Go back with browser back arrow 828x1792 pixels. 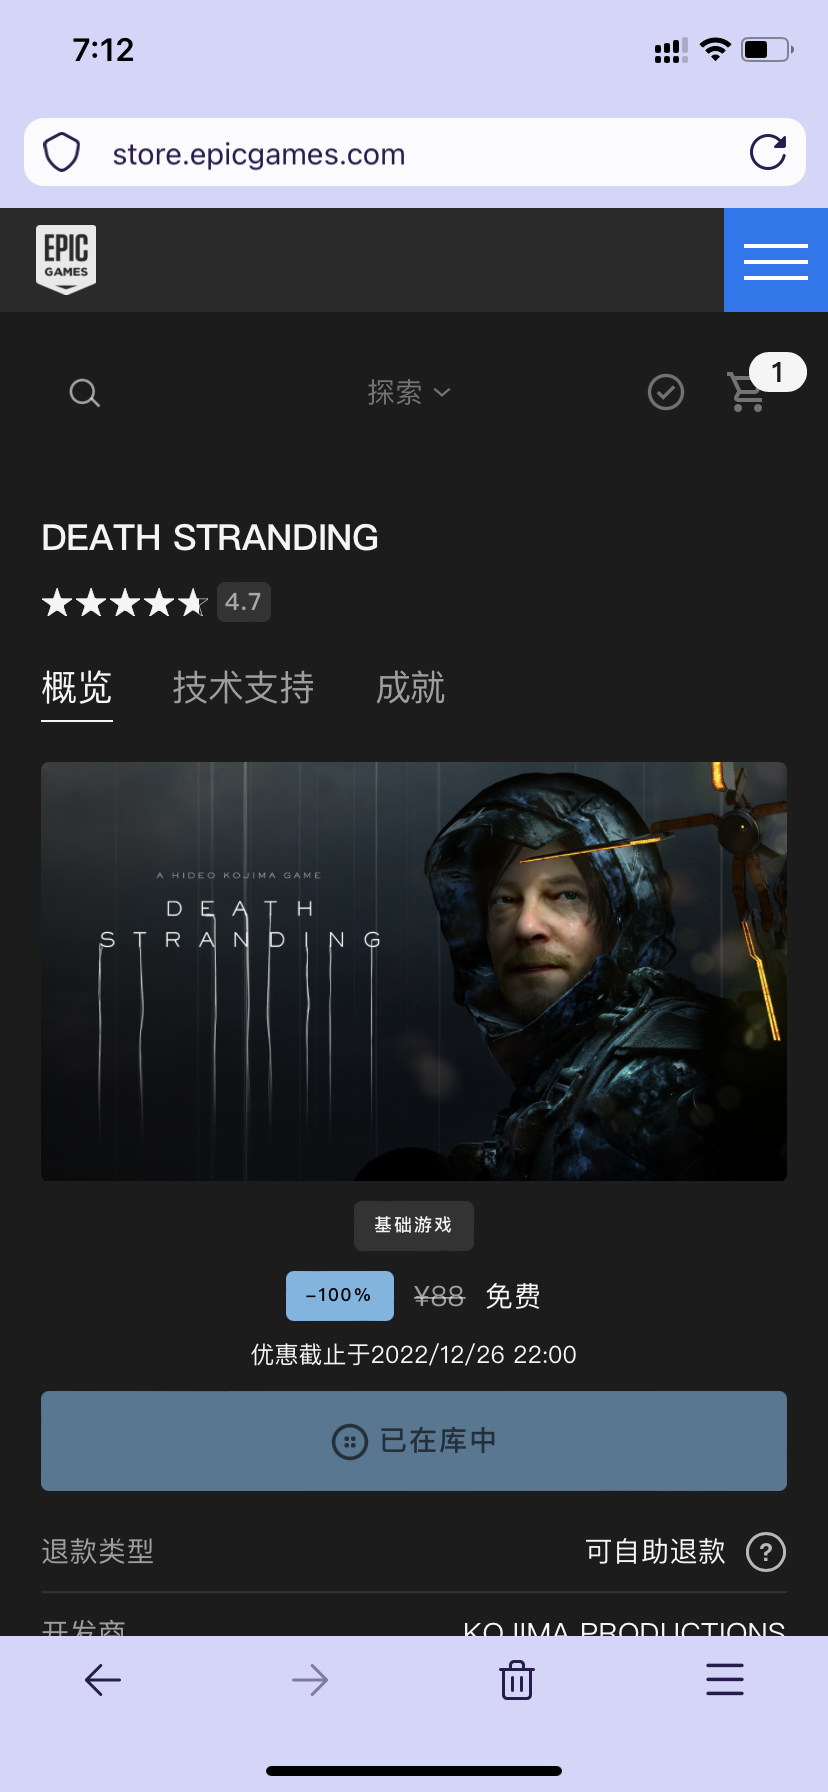pyautogui.click(x=103, y=1680)
